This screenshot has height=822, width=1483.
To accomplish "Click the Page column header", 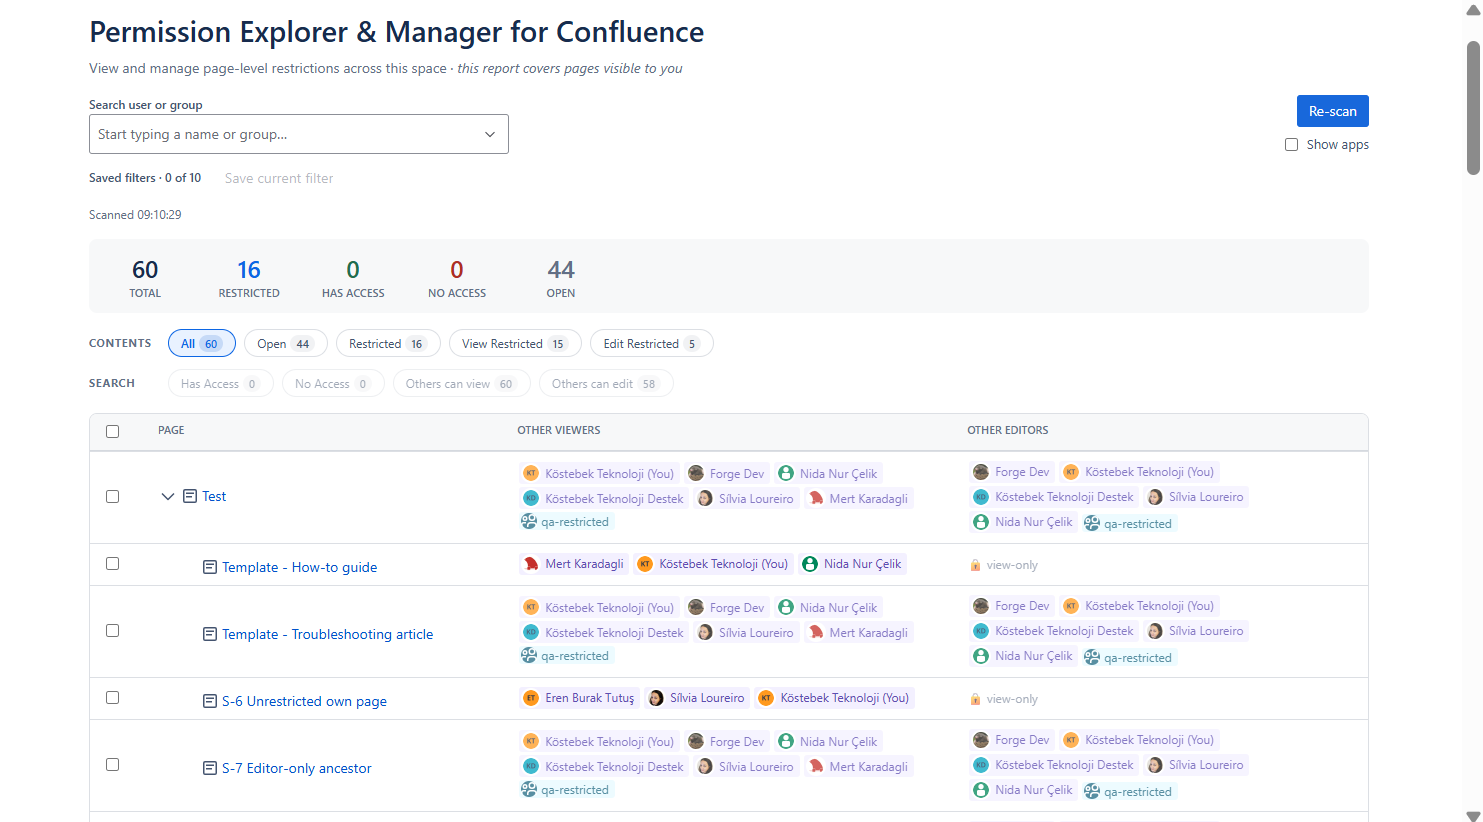I will pyautogui.click(x=171, y=430).
